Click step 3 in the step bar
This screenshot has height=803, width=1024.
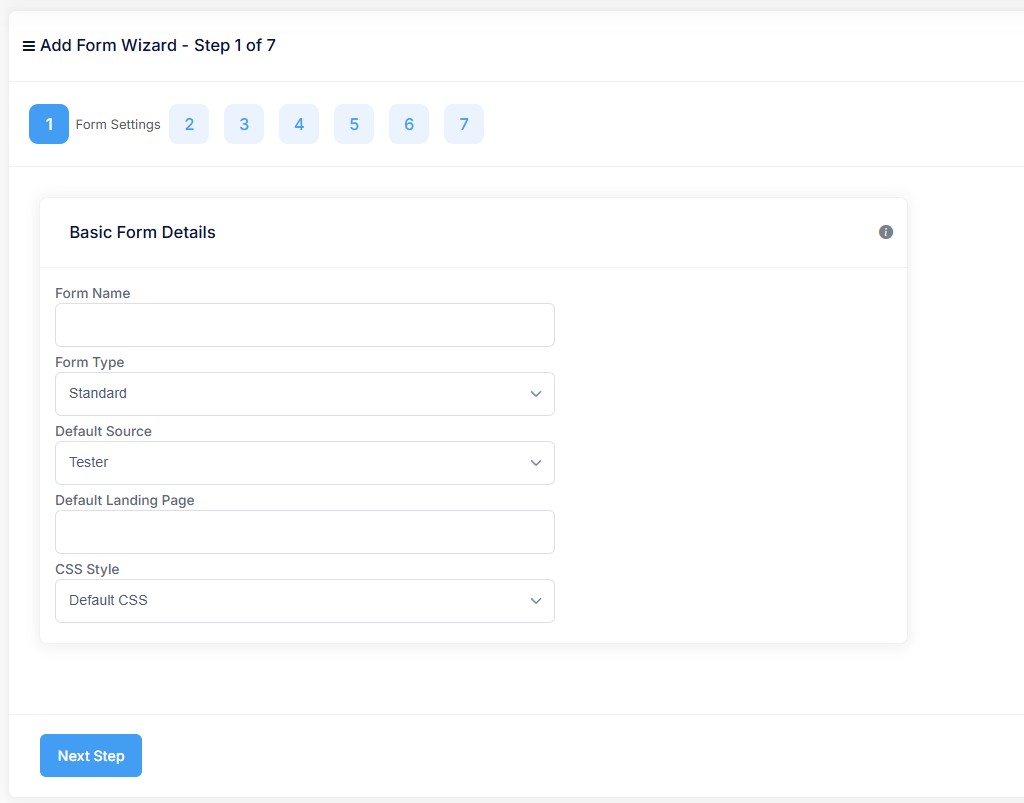click(244, 124)
